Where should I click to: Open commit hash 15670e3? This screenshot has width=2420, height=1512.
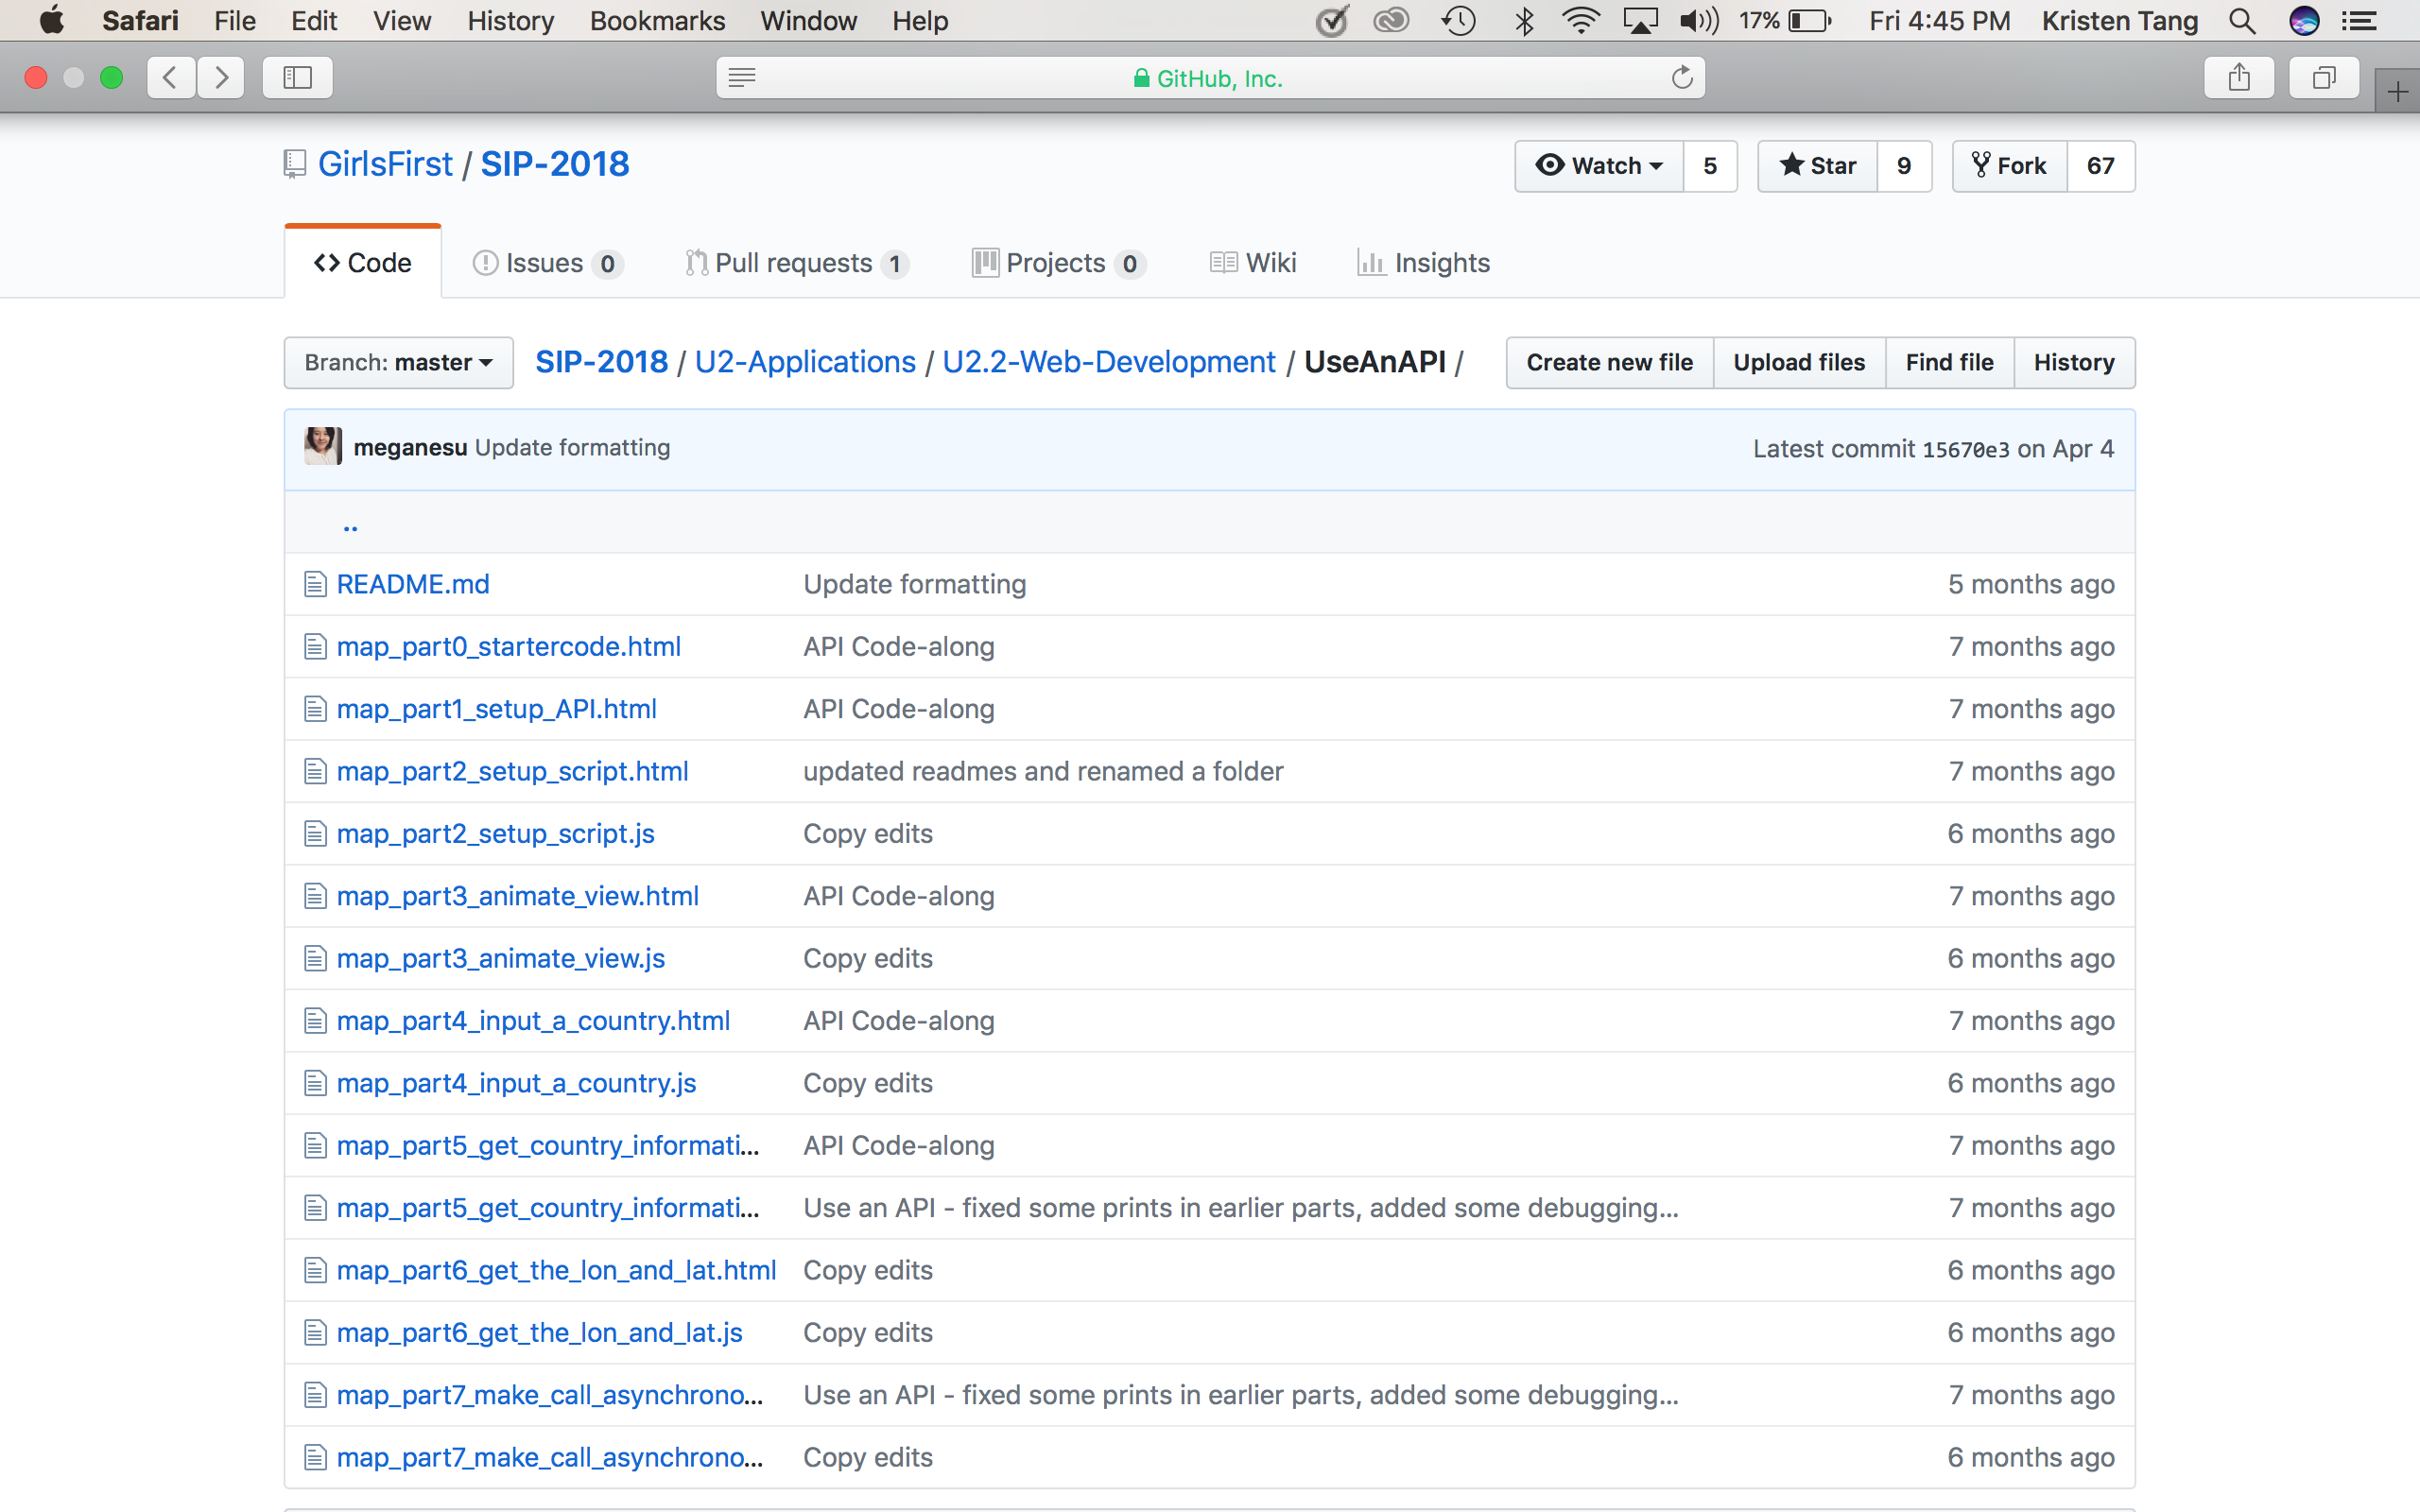click(x=1966, y=449)
